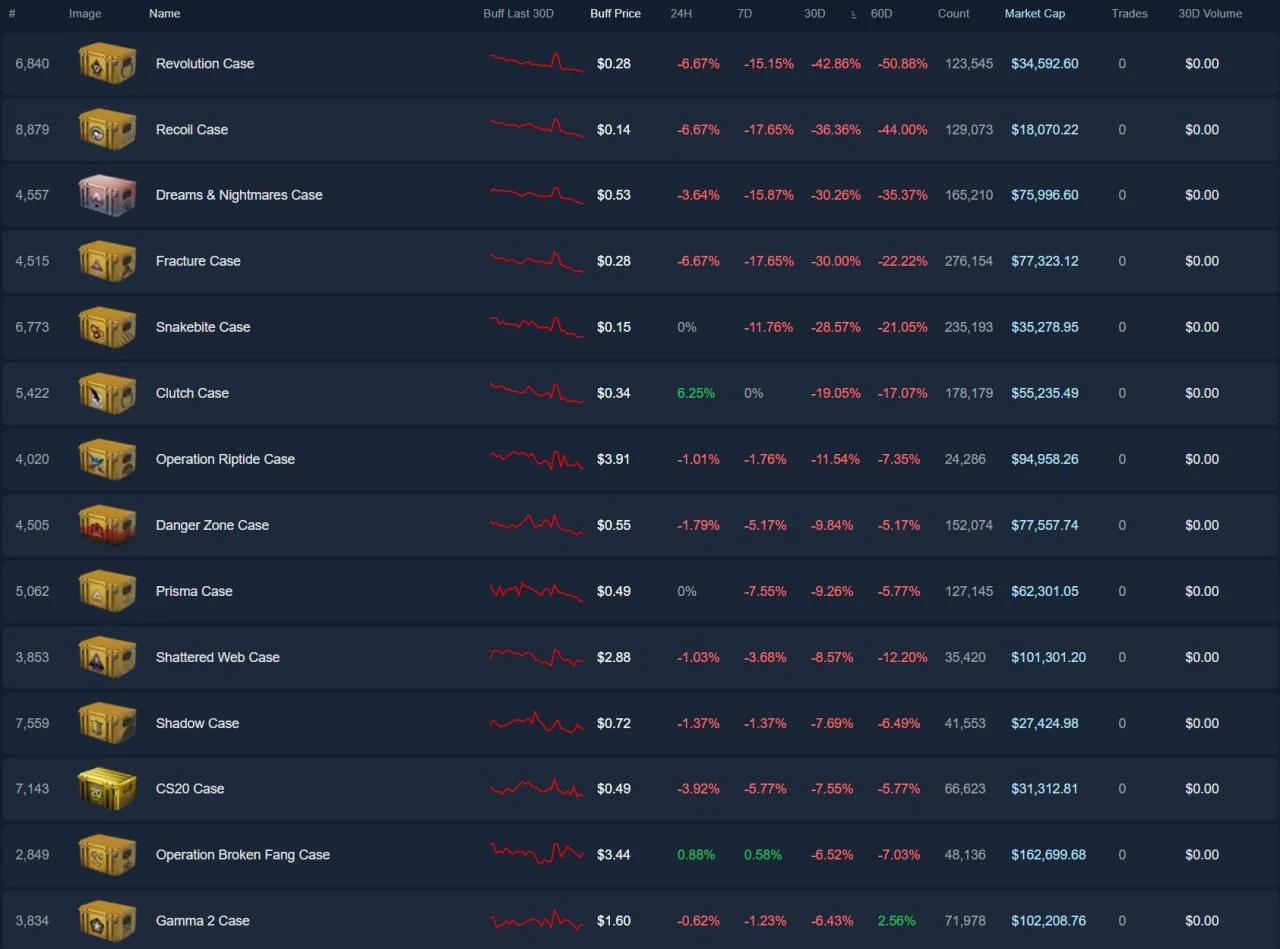Image resolution: width=1280 pixels, height=949 pixels.
Task: Select the CS20 Case gold icon
Action: (107, 788)
